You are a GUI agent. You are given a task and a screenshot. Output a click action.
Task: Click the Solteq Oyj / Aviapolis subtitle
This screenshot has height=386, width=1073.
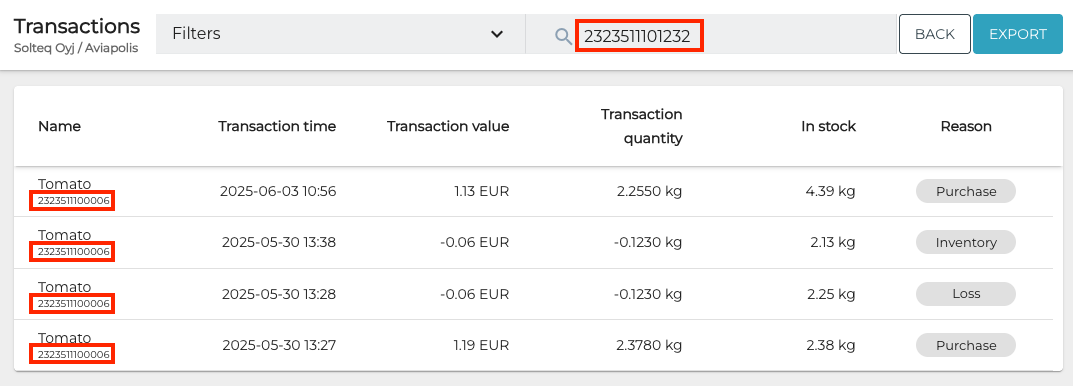pyautogui.click(x=75, y=49)
